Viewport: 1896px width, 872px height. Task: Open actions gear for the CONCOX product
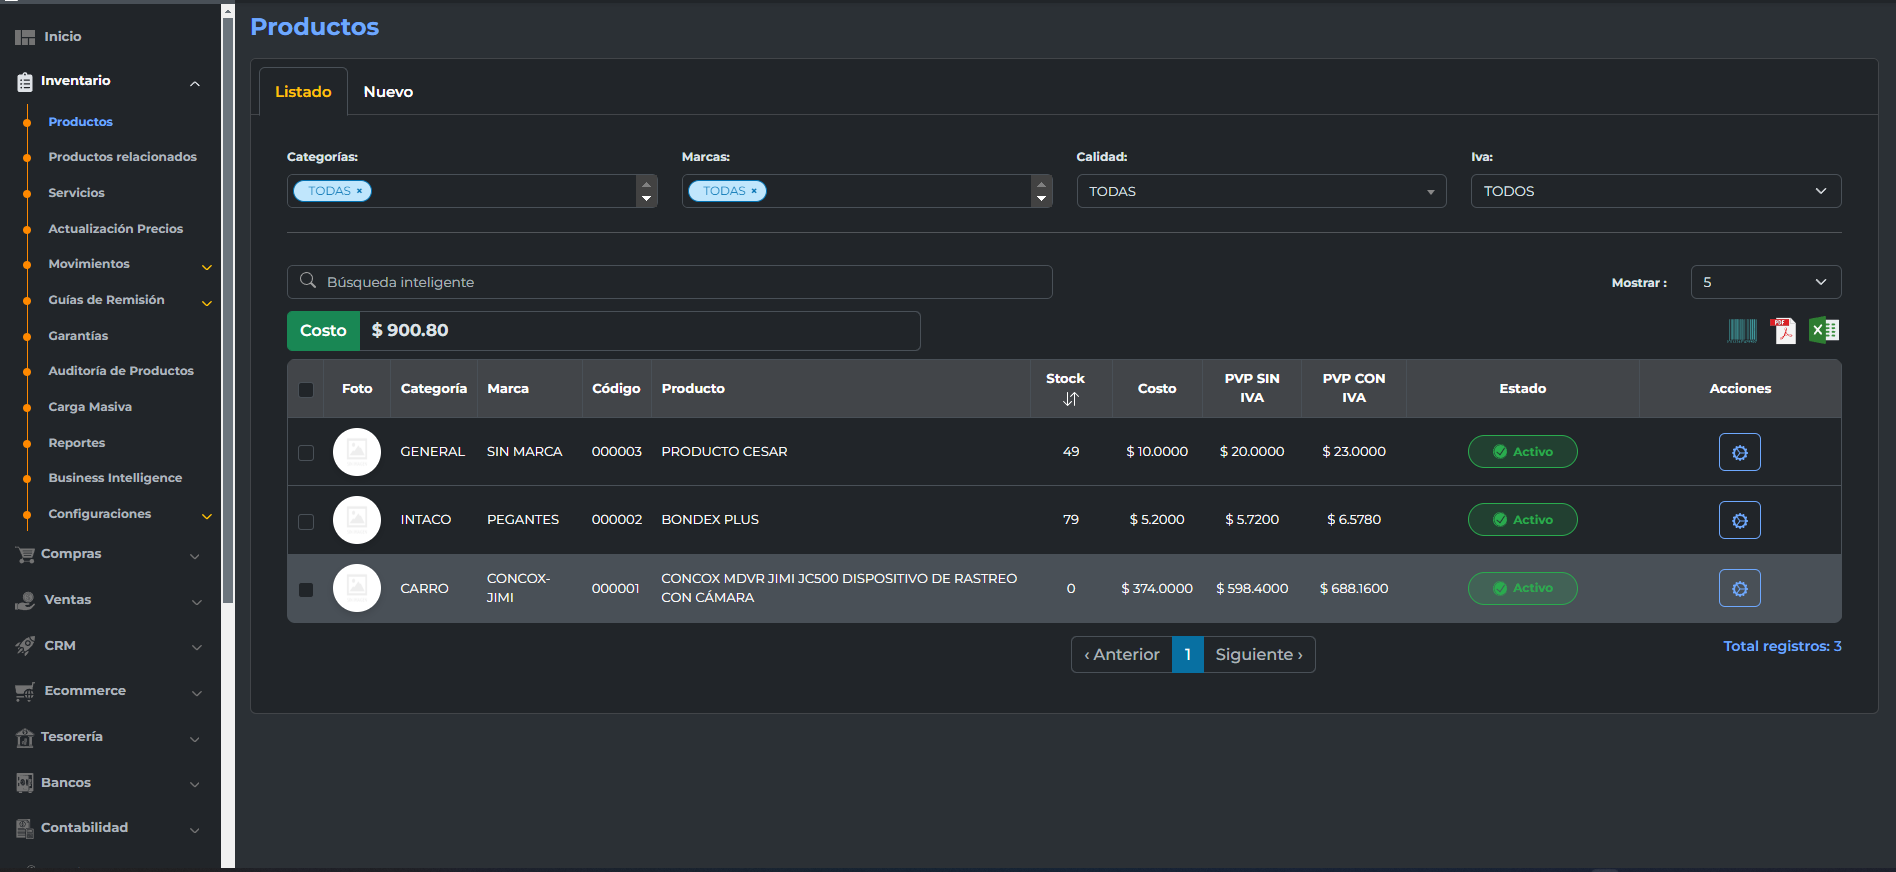click(x=1739, y=588)
